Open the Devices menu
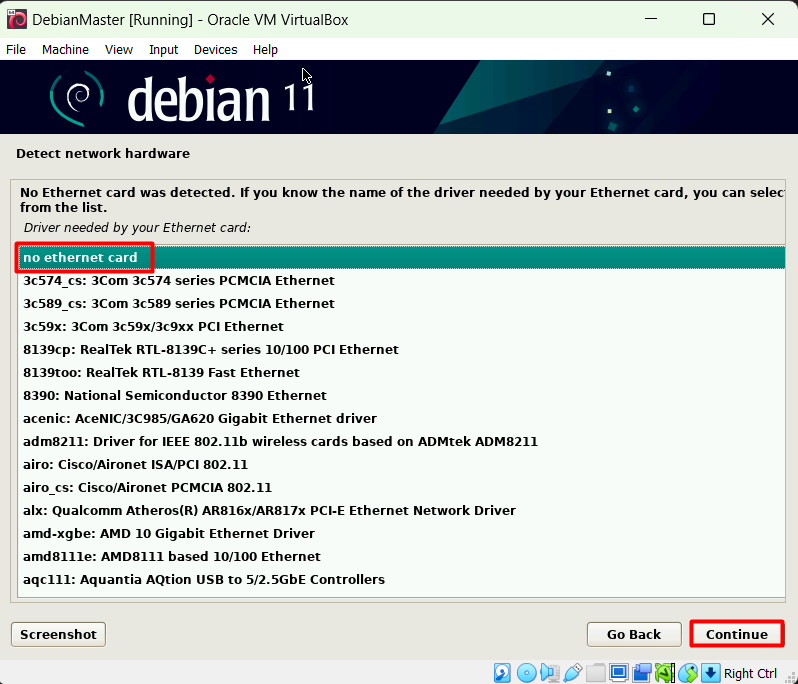This screenshot has height=684, width=798. [x=215, y=49]
